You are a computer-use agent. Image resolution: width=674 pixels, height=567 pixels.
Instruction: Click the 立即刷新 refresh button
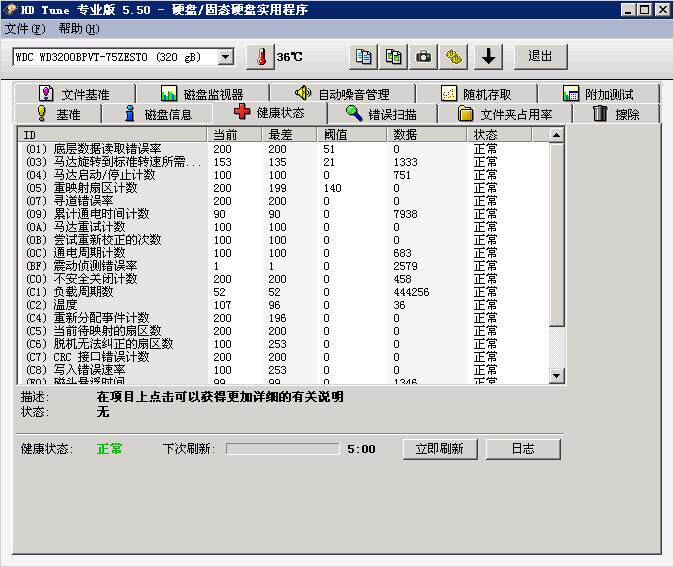point(440,449)
